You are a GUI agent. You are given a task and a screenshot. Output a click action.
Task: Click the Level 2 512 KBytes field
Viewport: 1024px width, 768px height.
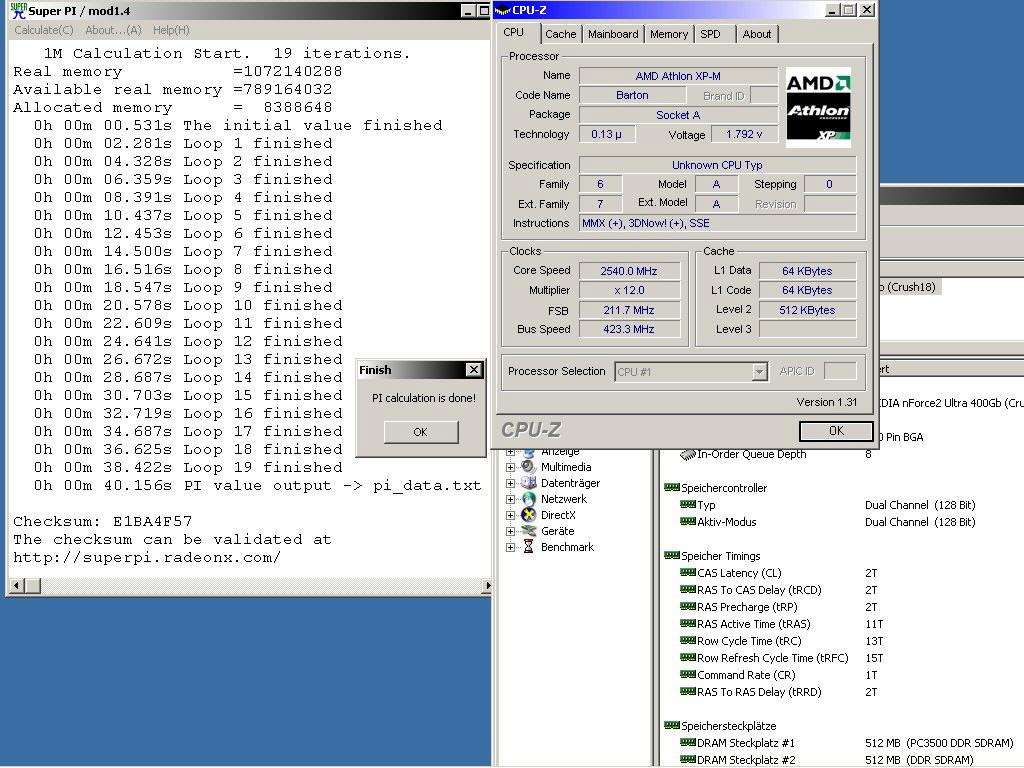807,310
